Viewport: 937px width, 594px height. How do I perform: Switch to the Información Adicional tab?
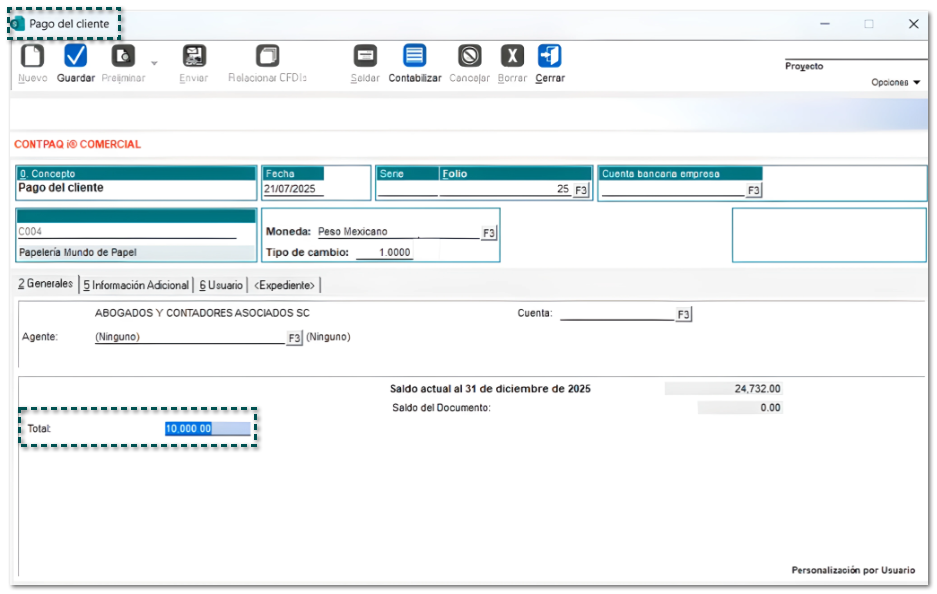pos(136,285)
